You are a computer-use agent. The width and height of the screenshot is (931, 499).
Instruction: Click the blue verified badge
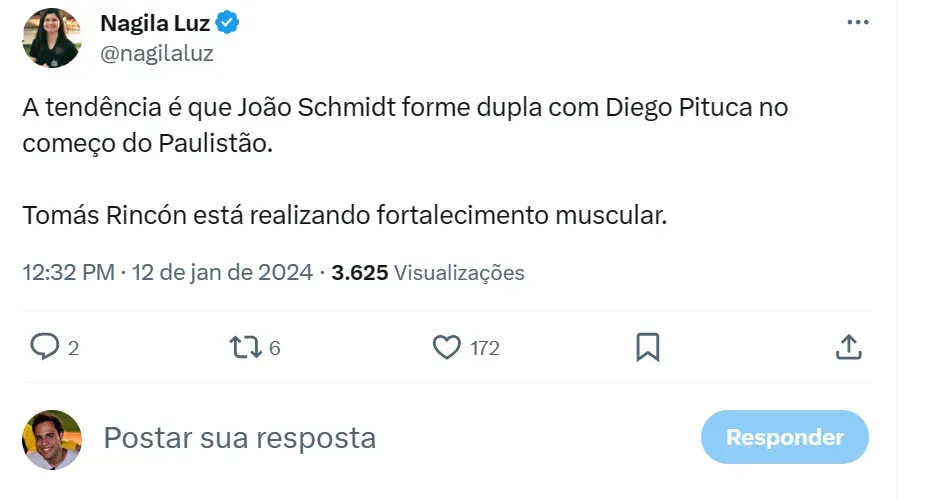228,22
